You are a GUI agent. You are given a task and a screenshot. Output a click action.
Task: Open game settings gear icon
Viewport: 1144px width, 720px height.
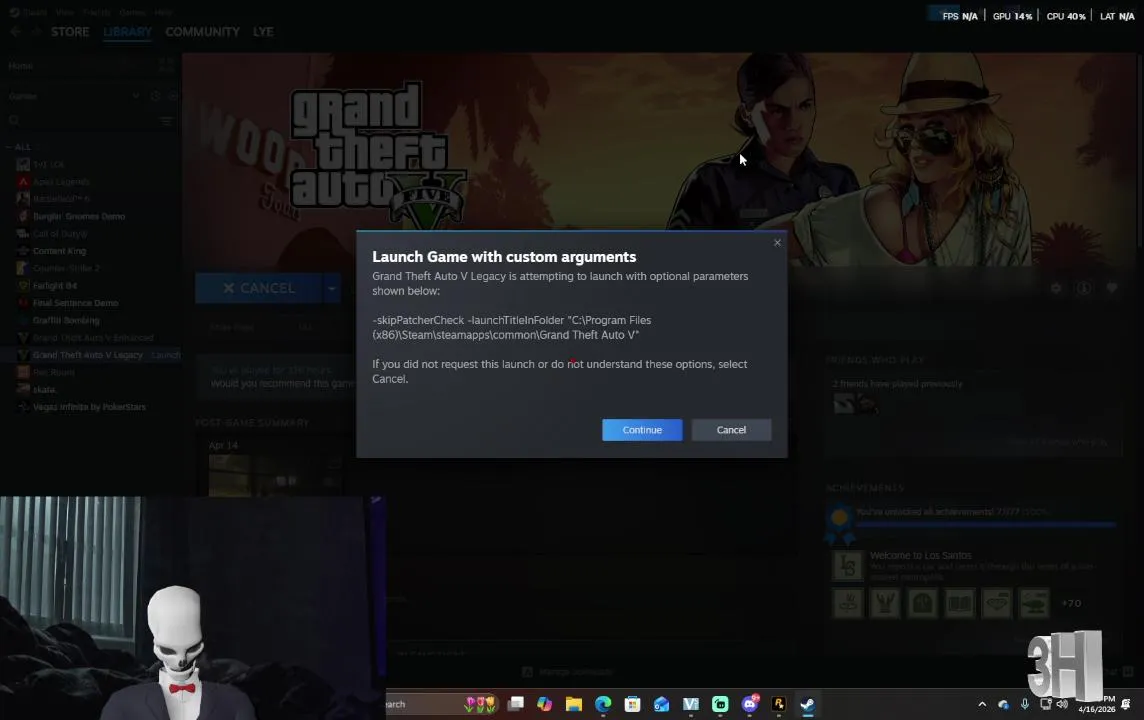point(1056,288)
